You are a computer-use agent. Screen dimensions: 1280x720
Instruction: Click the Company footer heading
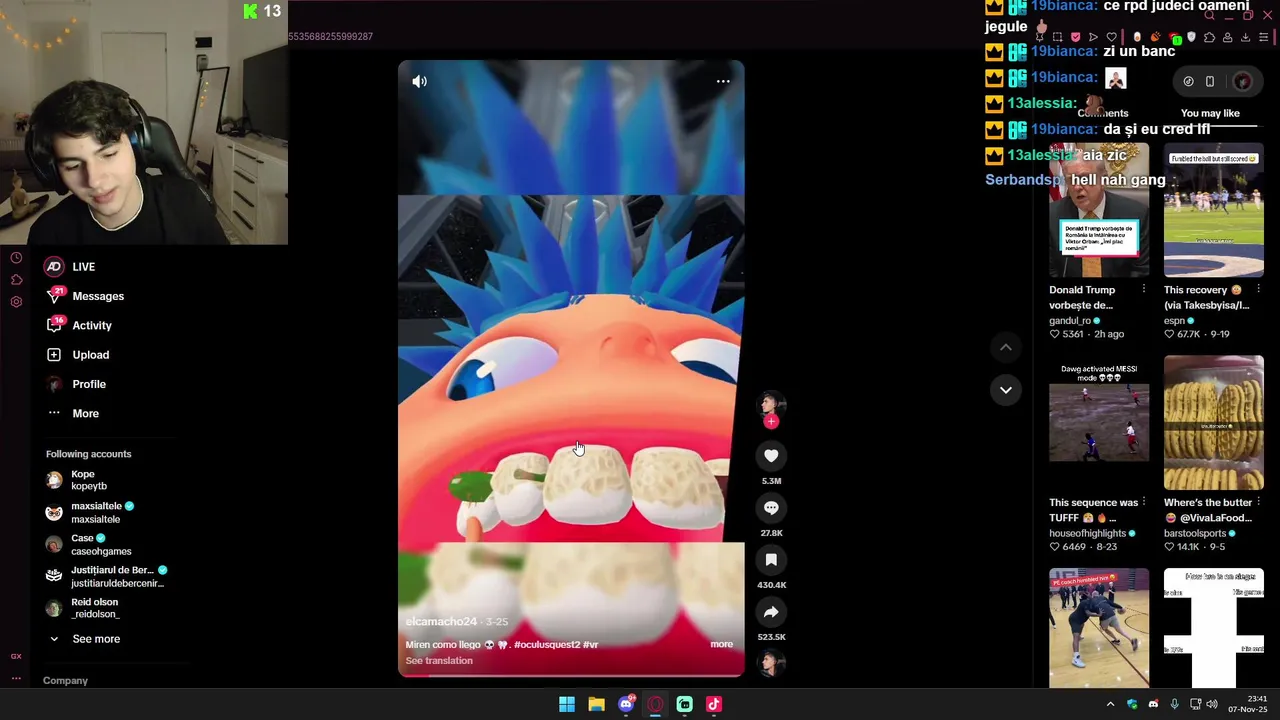click(65, 681)
